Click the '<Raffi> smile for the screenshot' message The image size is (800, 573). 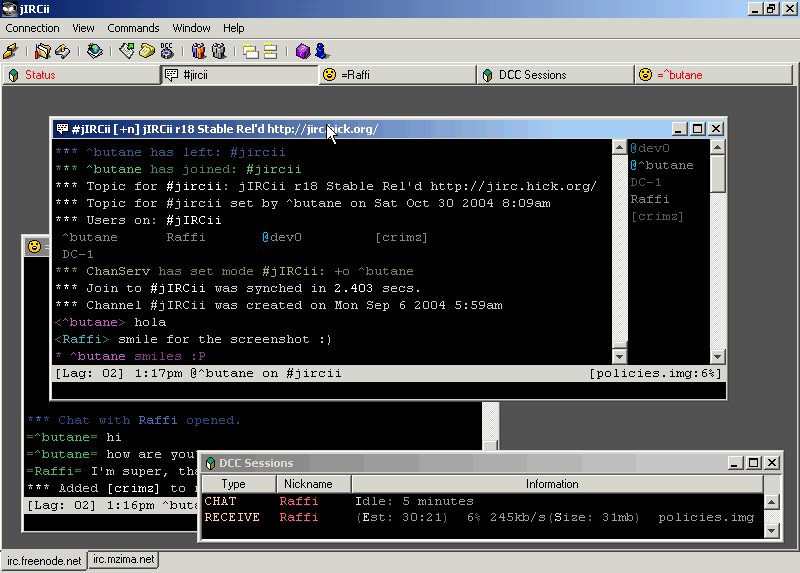pos(193,339)
